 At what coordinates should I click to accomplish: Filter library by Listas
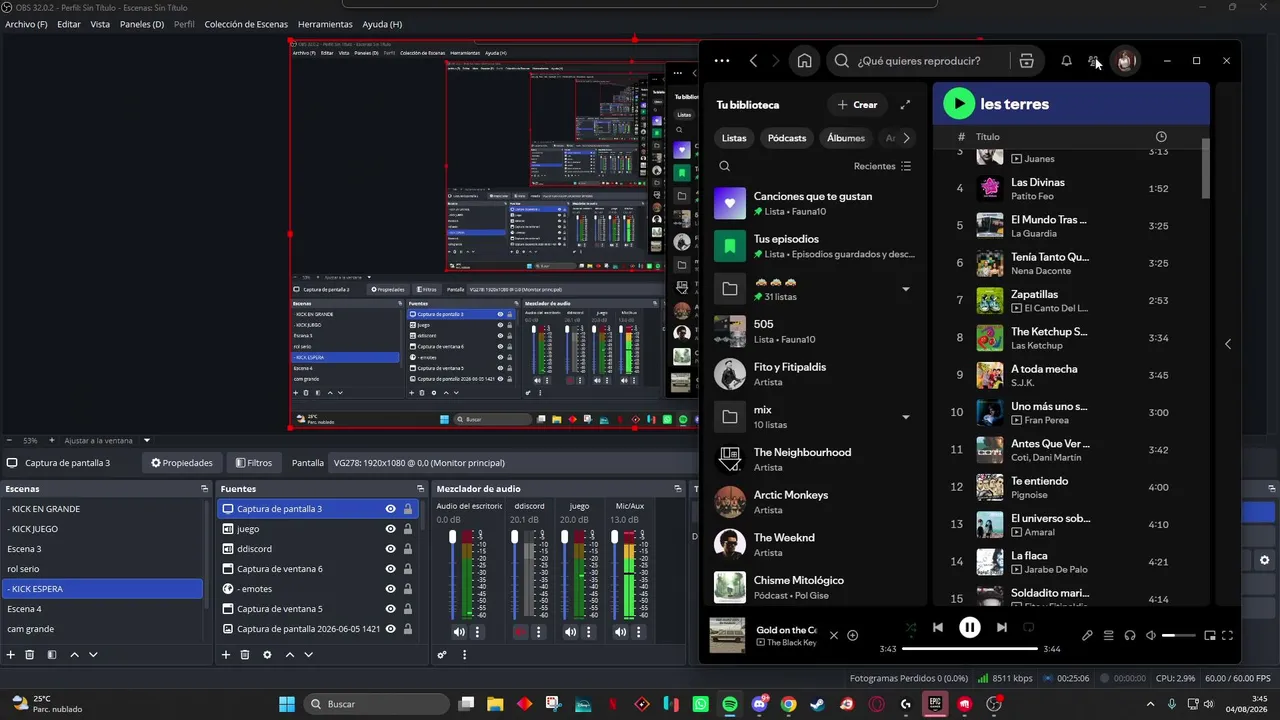point(734,138)
